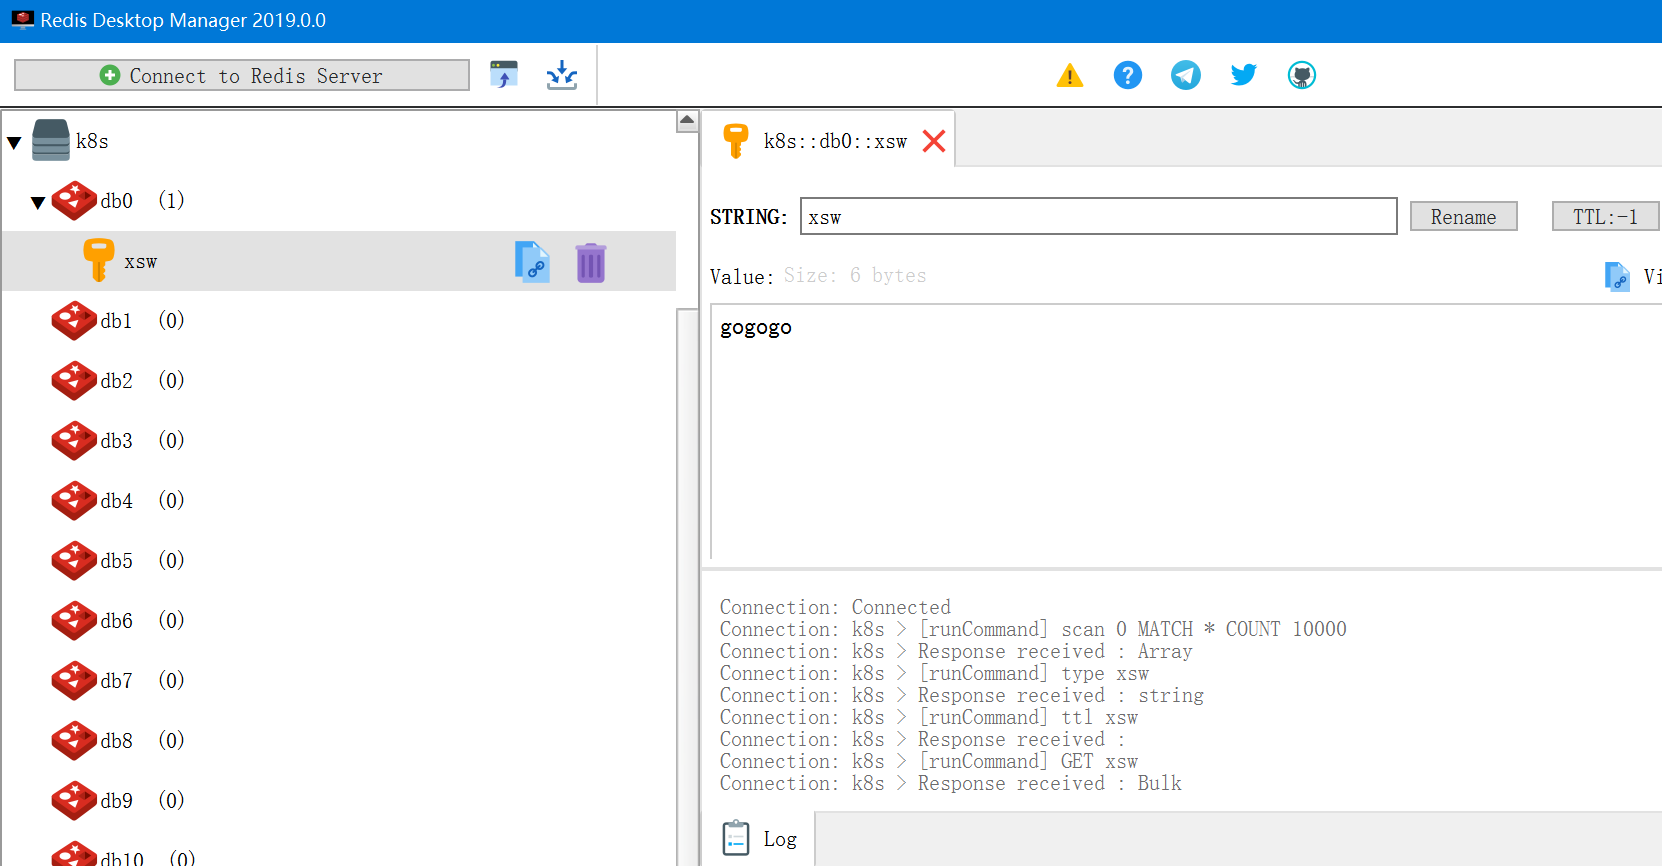Focus the STRING key name field

click(x=1098, y=216)
